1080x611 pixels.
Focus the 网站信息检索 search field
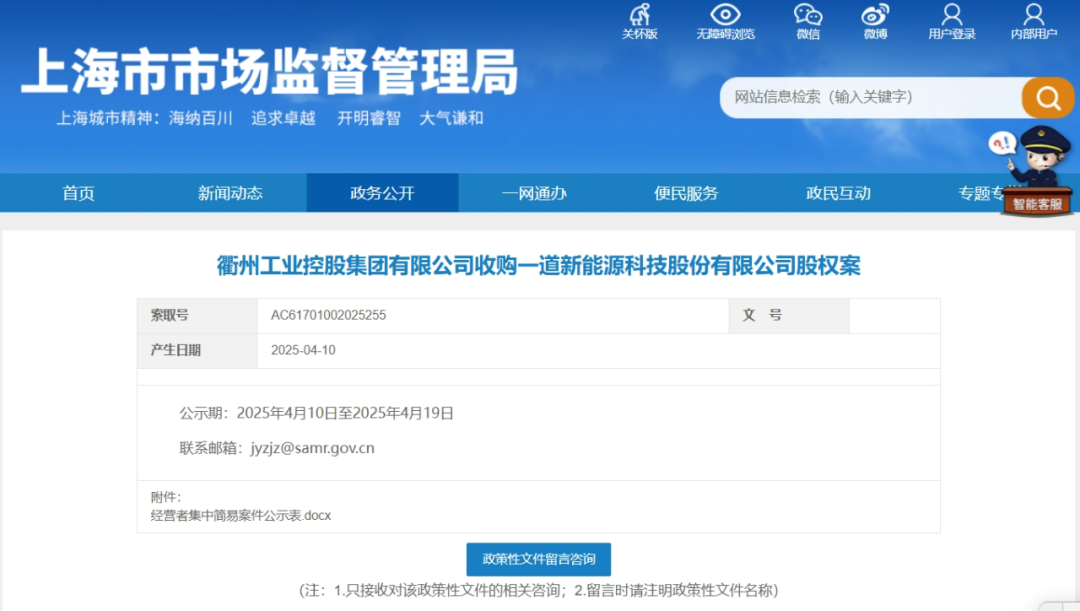[871, 97]
